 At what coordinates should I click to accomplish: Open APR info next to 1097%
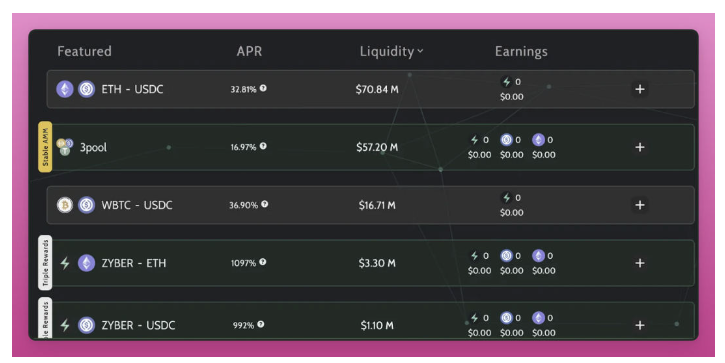262,262
